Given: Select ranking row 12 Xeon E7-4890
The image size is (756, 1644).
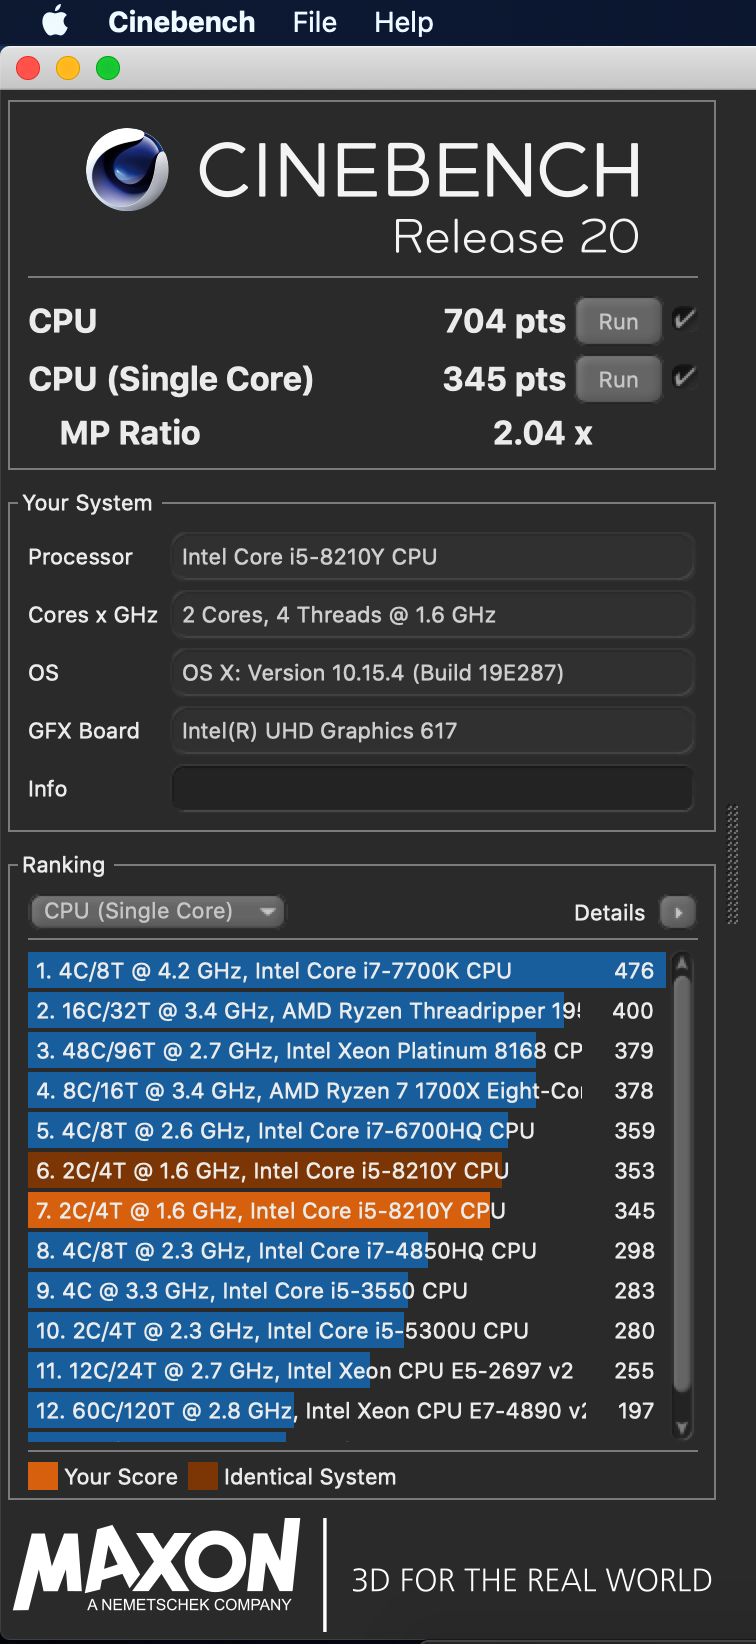Looking at the screenshot, I should pos(346,1410).
